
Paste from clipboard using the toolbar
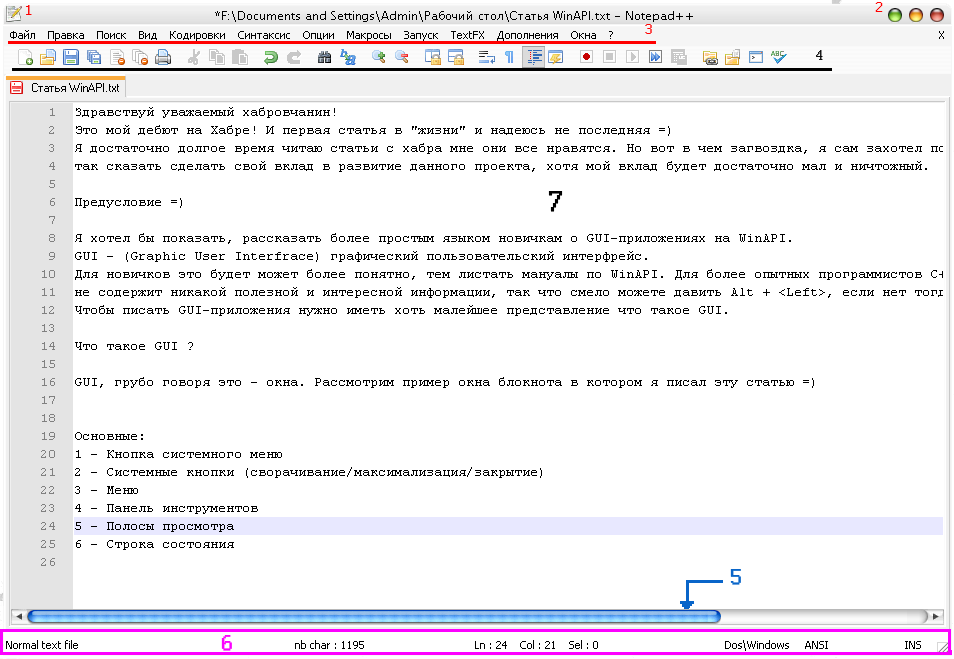pos(238,57)
